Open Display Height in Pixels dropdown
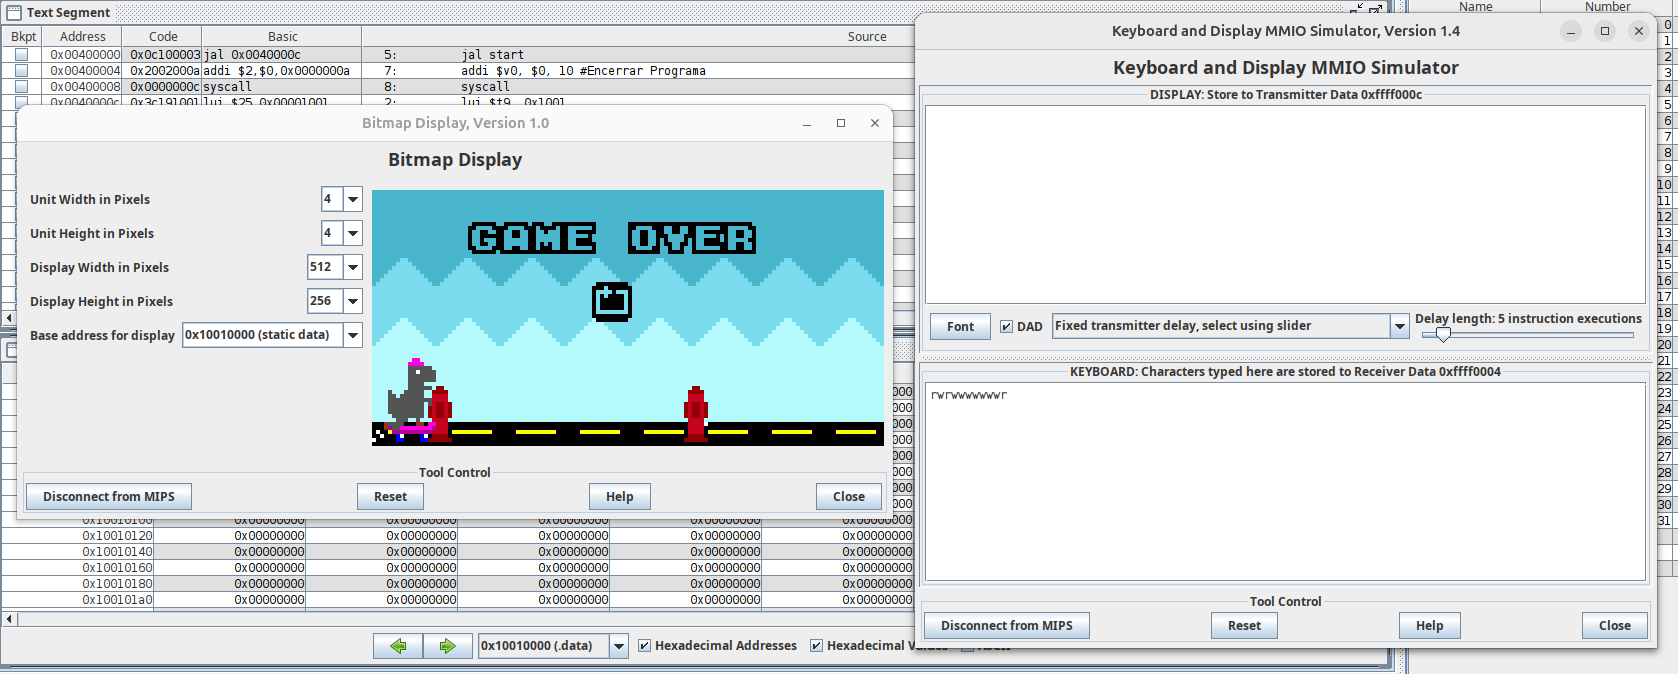Viewport: 1678px width, 674px height. 353,301
